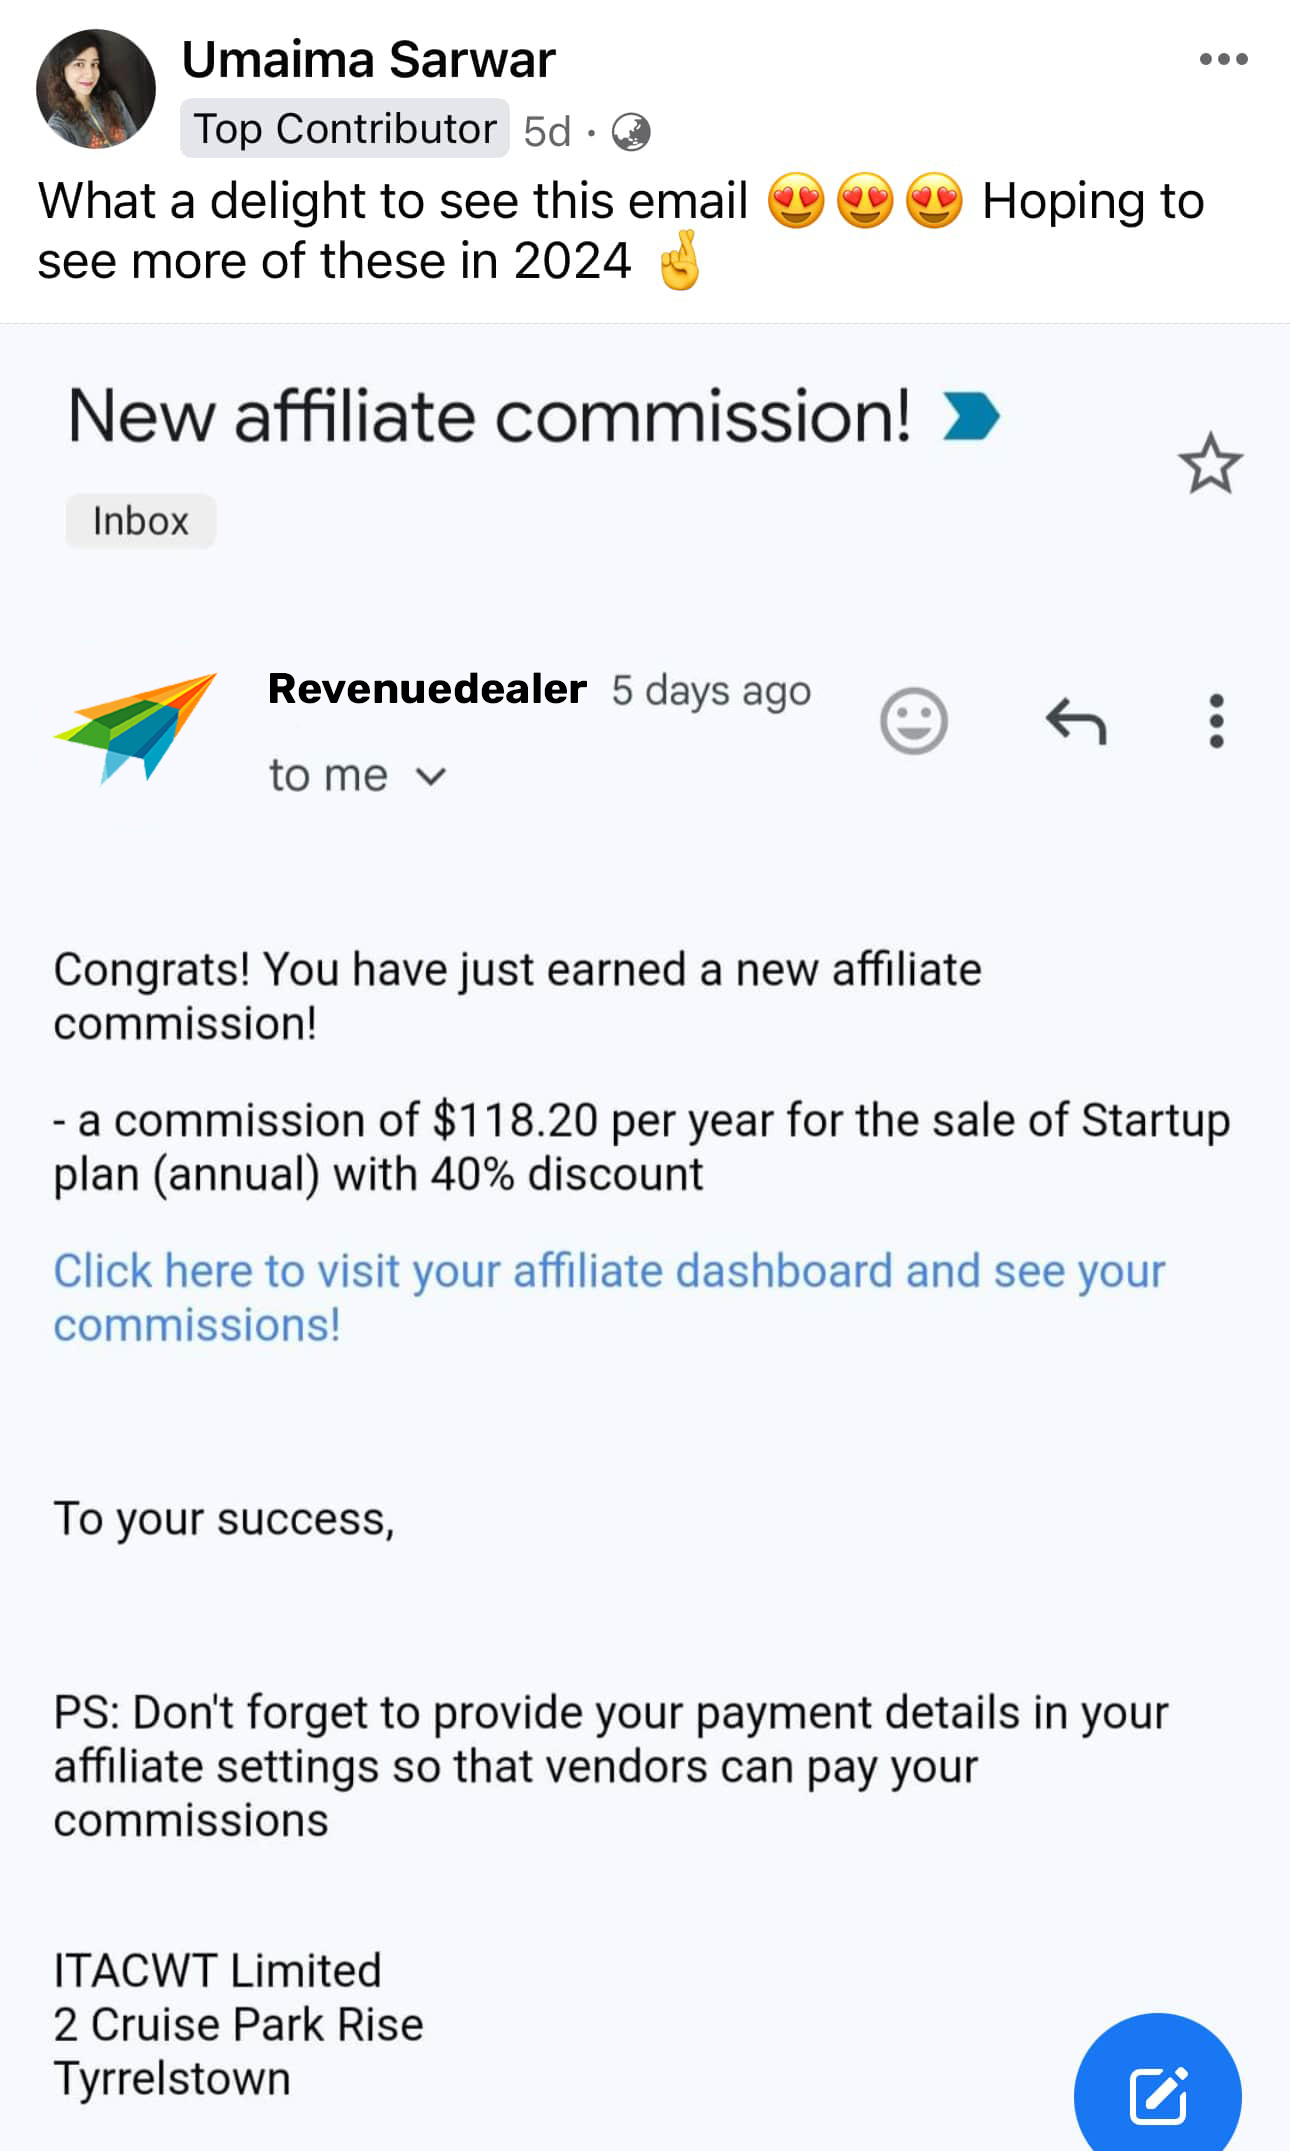Click the Top Contributor badge
Image resolution: width=1290 pixels, height=2151 pixels.
[x=344, y=129]
